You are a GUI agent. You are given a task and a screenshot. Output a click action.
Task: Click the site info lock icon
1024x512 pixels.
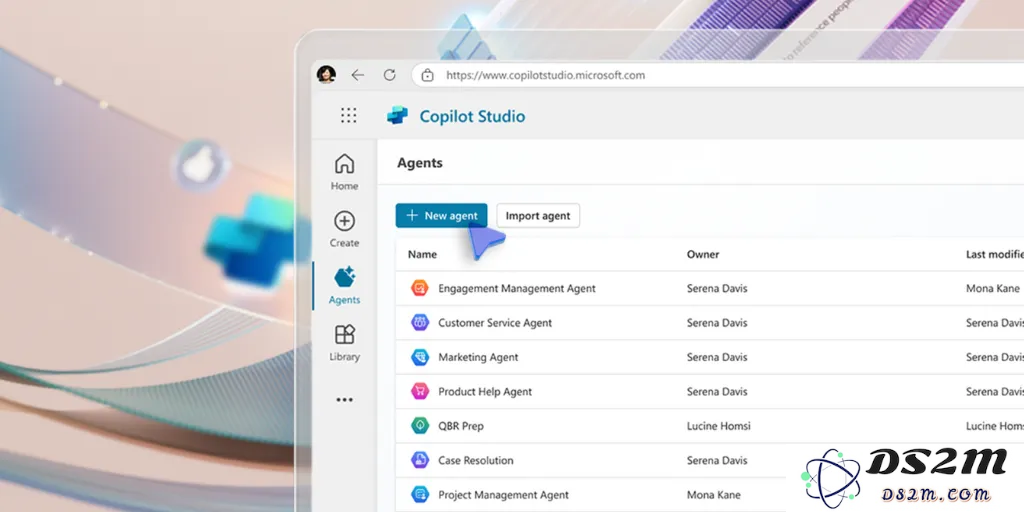tap(427, 75)
